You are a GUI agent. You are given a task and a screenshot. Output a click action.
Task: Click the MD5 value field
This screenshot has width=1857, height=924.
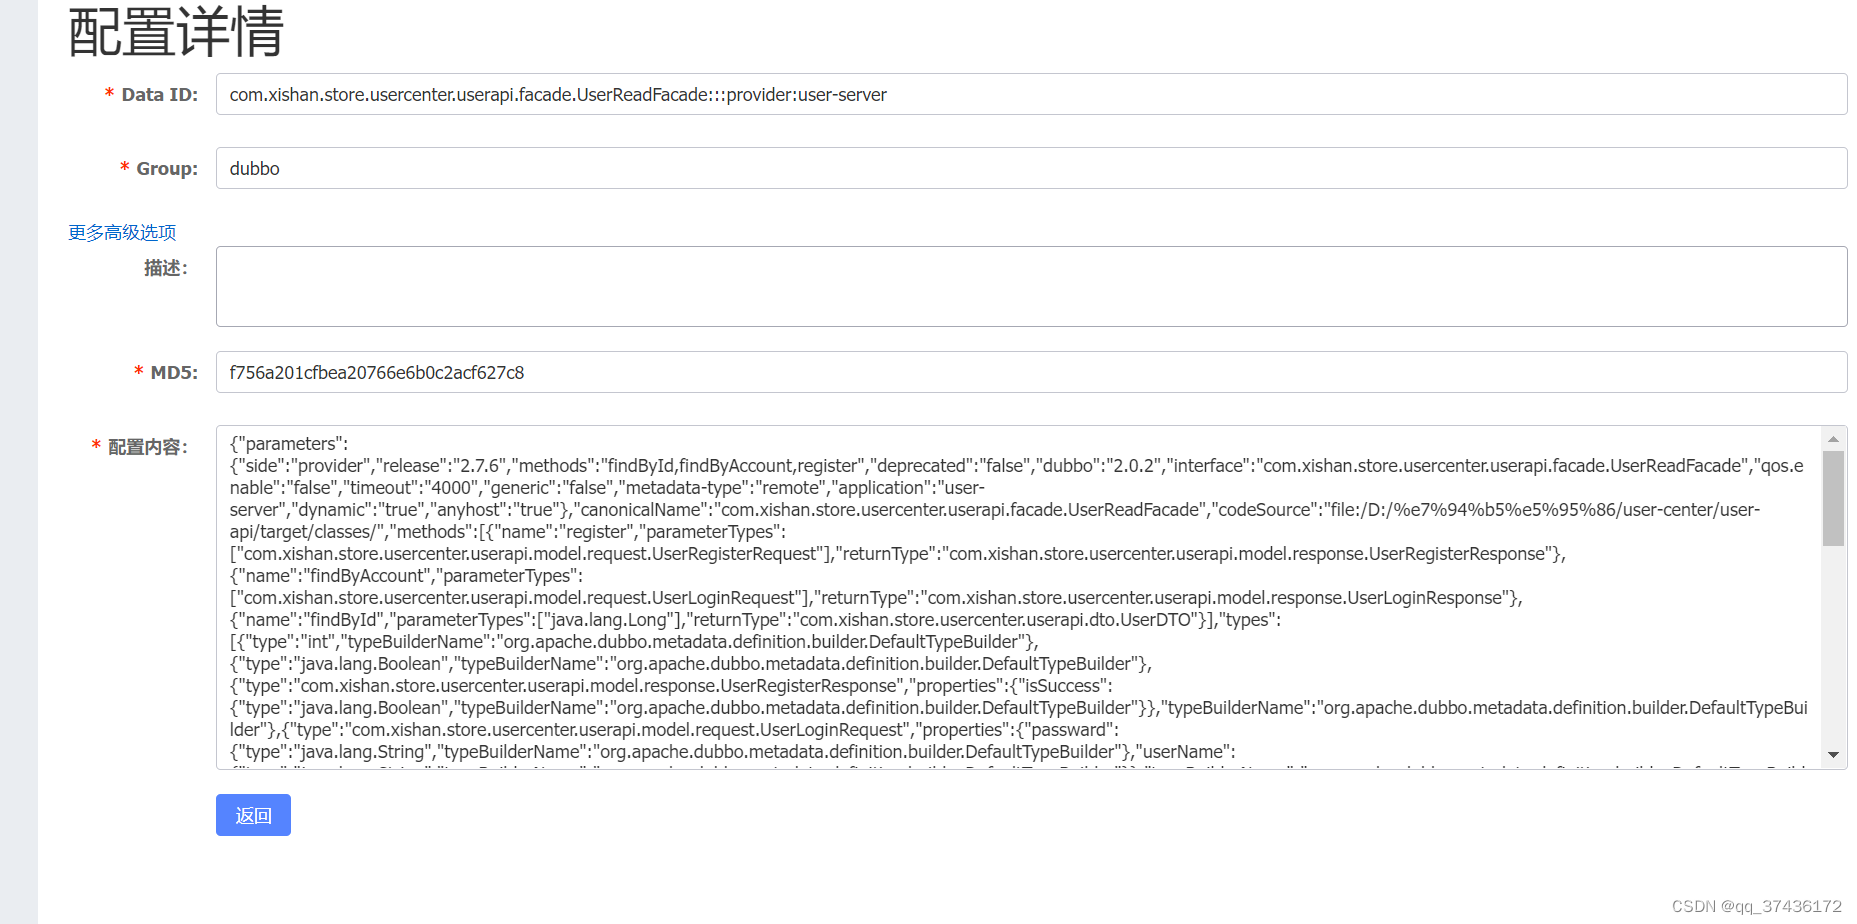[1031, 372]
